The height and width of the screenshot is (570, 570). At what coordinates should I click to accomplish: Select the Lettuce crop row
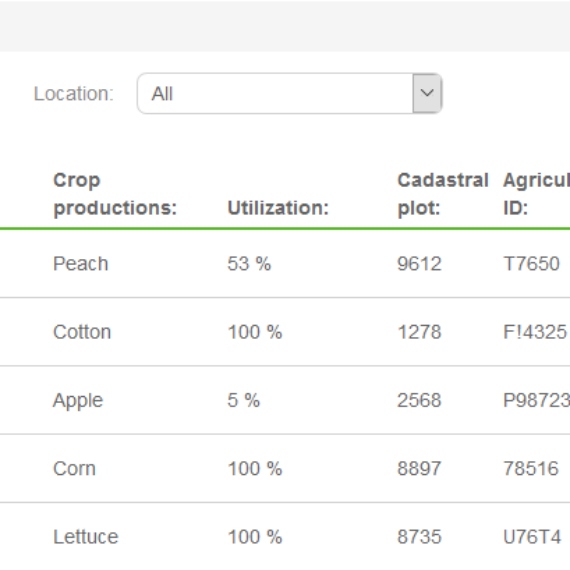pyautogui.click(x=285, y=537)
